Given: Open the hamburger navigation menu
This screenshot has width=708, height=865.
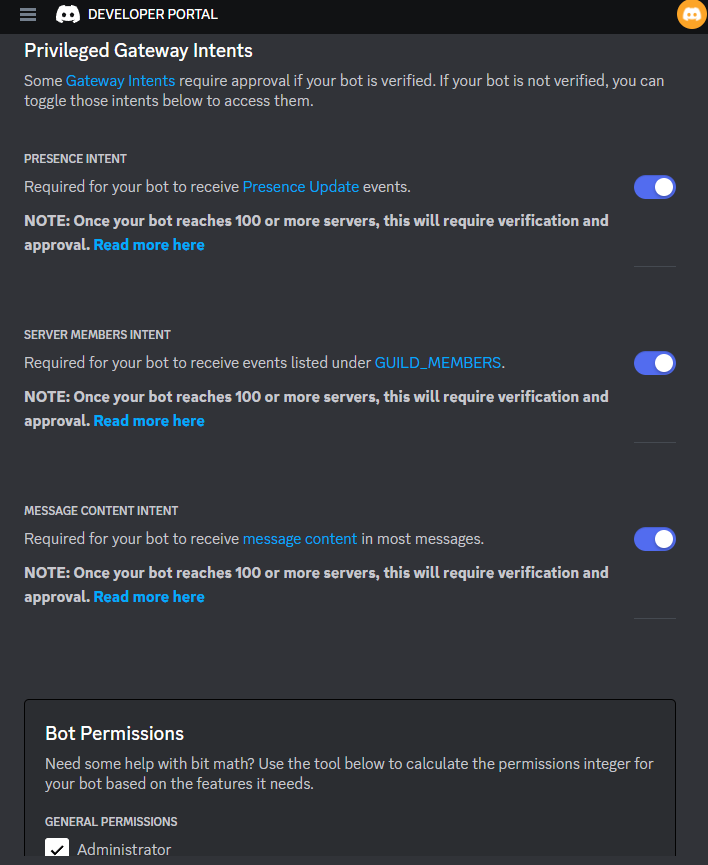Looking at the screenshot, I should coord(27,15).
